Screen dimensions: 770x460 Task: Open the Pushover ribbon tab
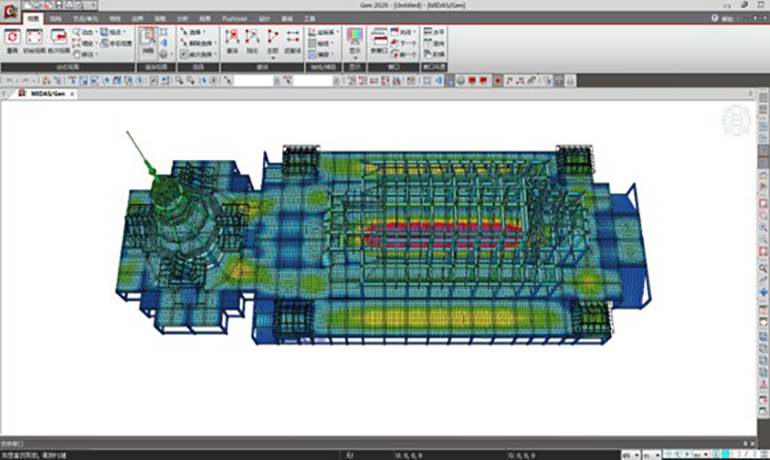coord(234,18)
